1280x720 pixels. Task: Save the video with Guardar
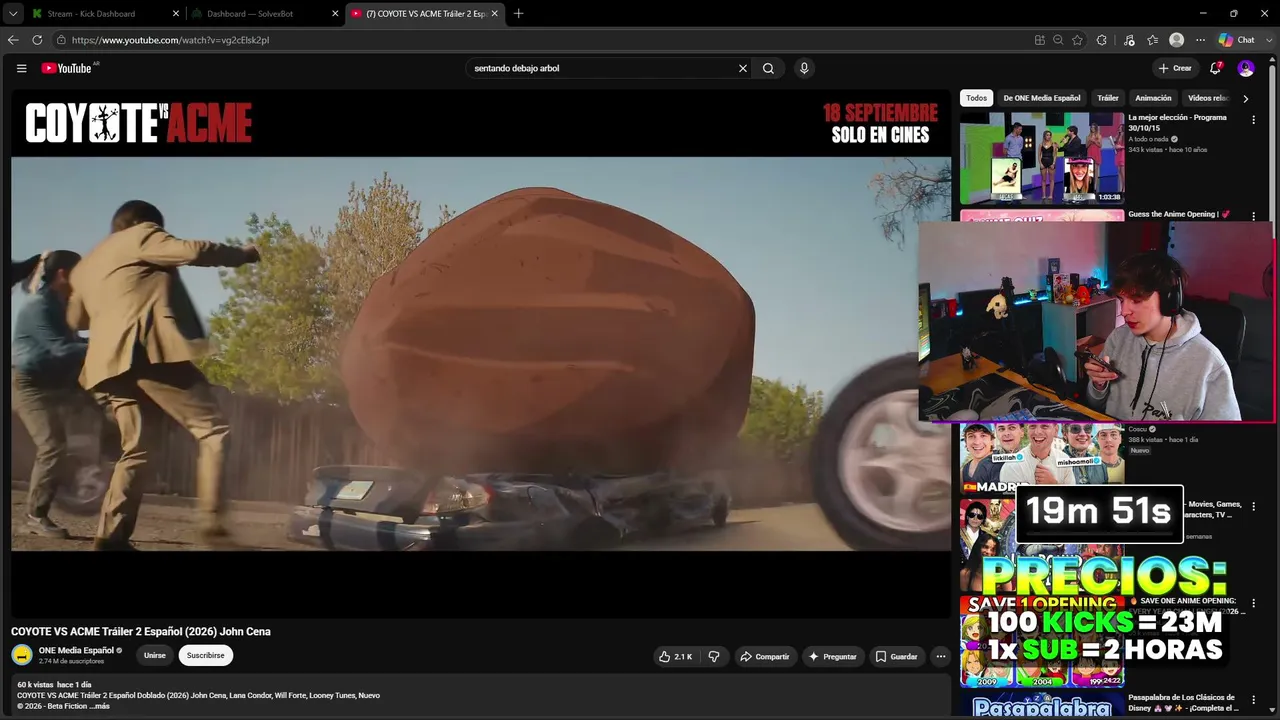point(896,656)
